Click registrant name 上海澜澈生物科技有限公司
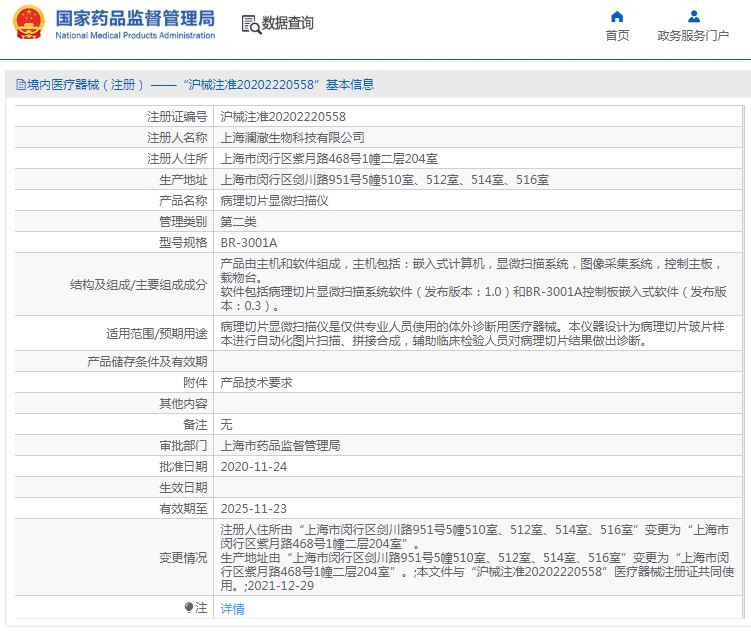 (x=293, y=138)
